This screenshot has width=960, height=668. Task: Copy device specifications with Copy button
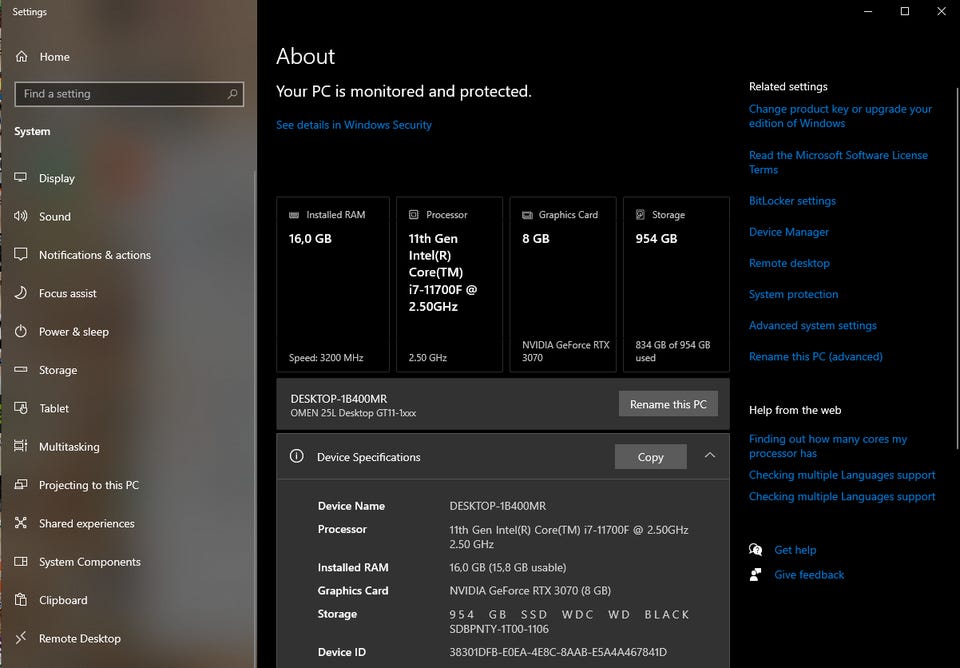point(650,457)
